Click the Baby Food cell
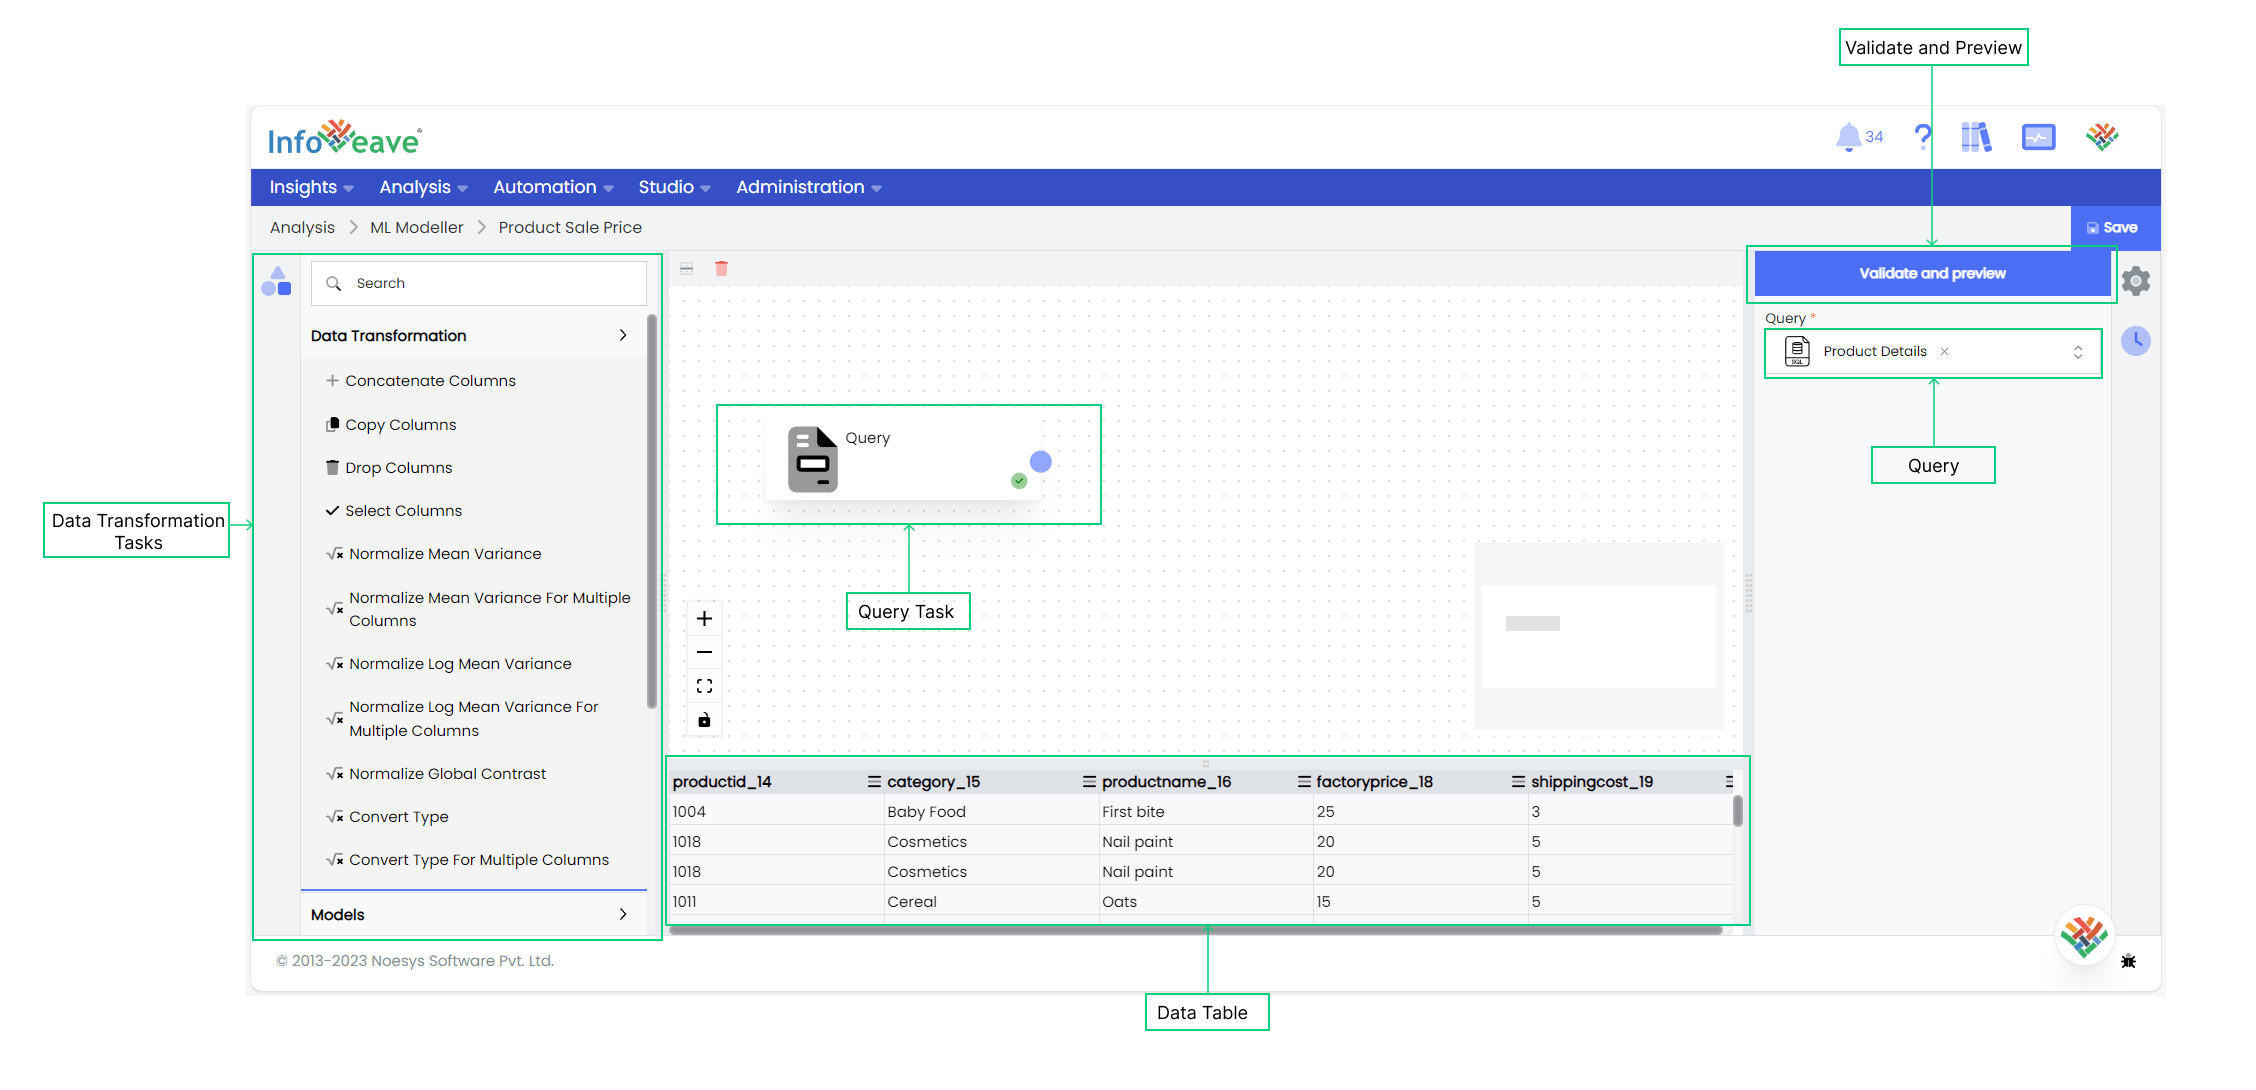This screenshot has width=2256, height=1090. click(991, 812)
